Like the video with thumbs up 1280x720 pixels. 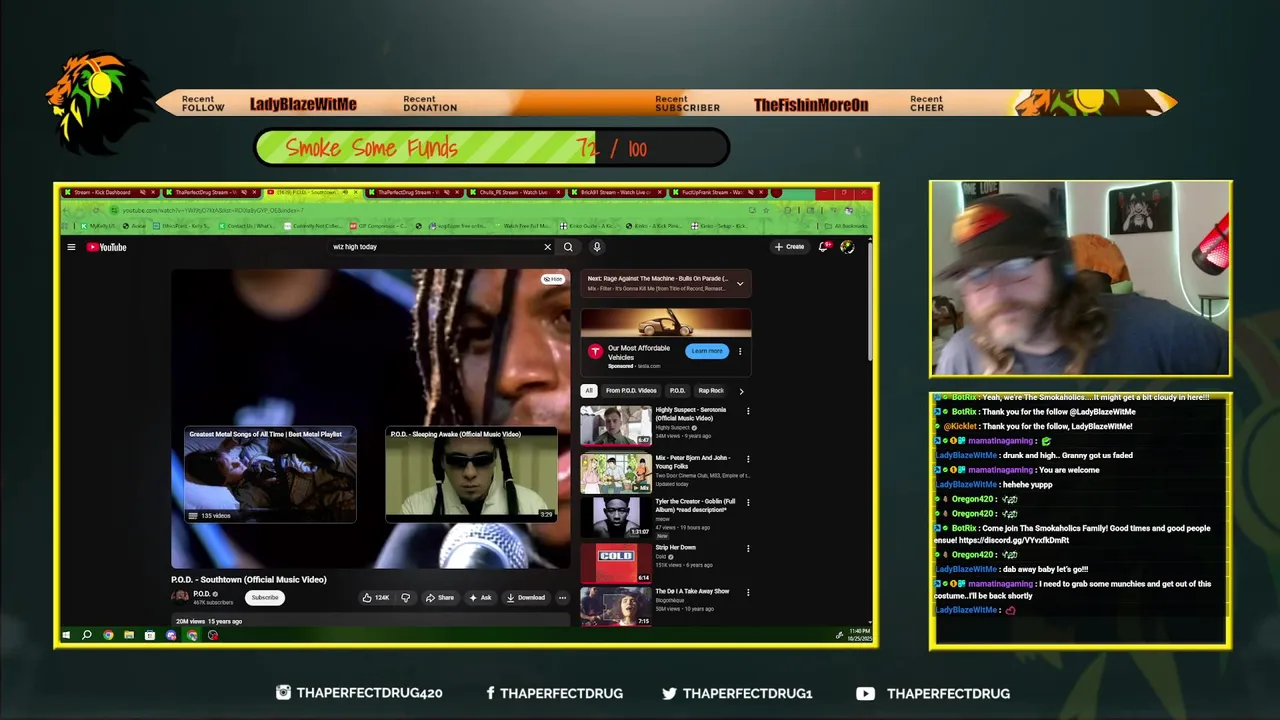coord(376,597)
